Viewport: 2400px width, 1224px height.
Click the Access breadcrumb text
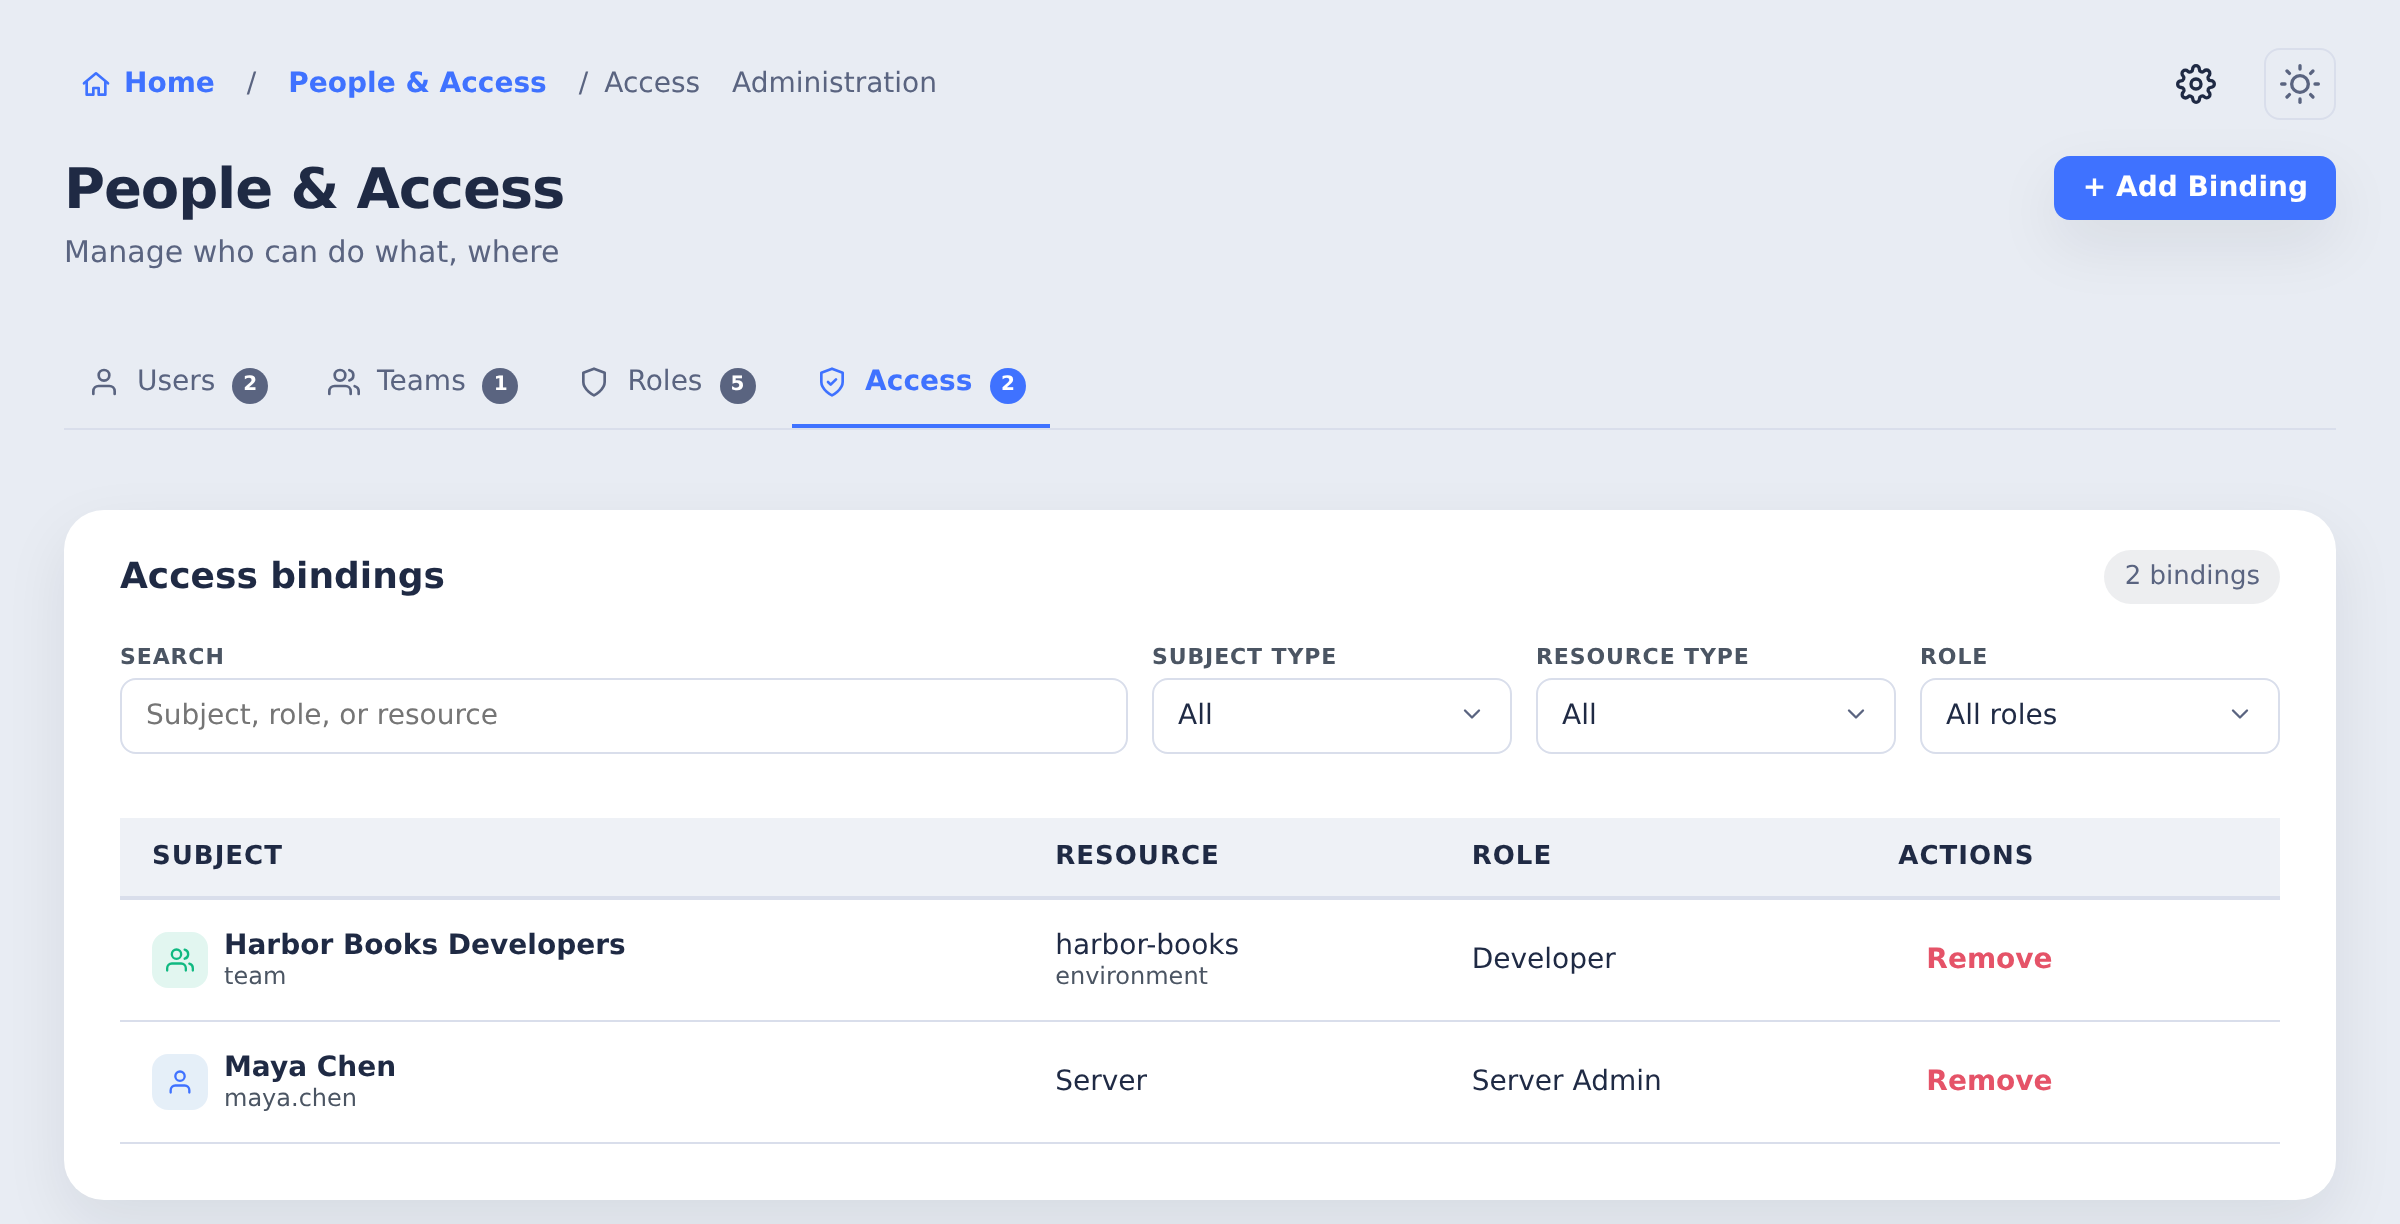[652, 82]
